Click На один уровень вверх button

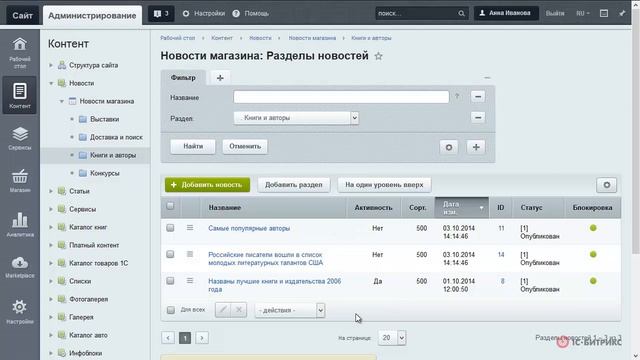(x=384, y=185)
